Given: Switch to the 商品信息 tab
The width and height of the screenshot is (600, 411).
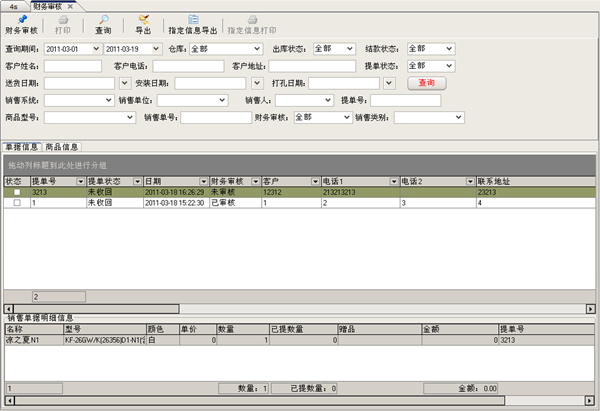Looking at the screenshot, I should coord(63,146).
